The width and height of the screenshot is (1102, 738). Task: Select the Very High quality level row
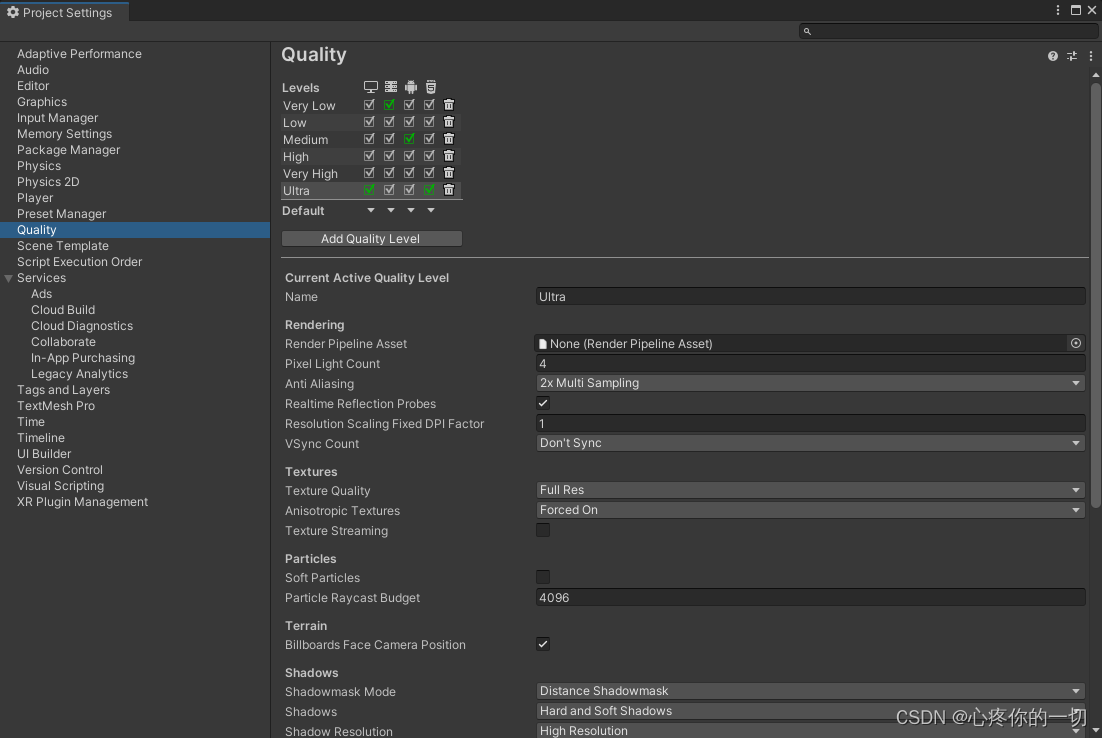310,173
